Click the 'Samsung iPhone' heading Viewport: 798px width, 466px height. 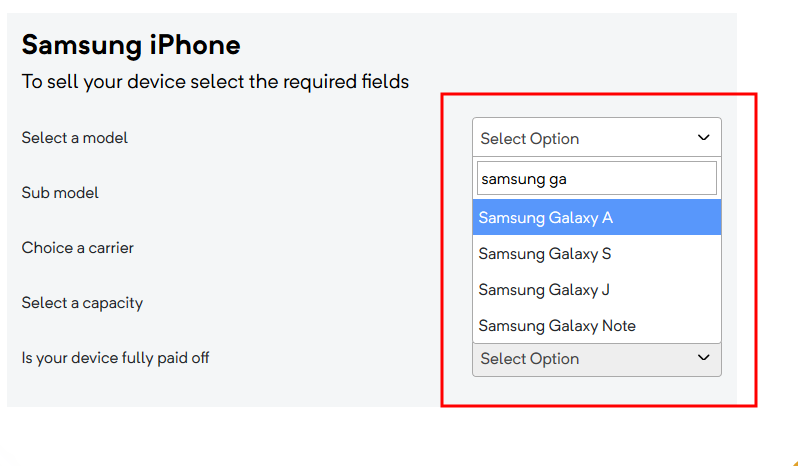131,45
